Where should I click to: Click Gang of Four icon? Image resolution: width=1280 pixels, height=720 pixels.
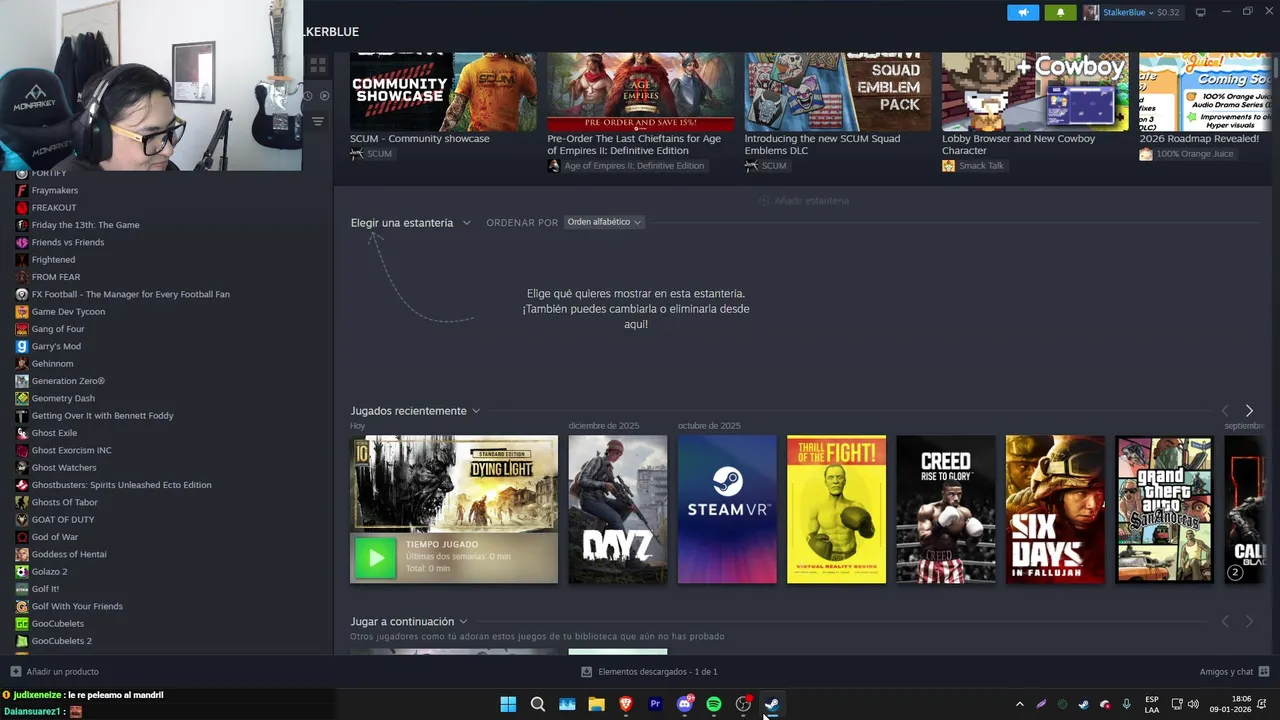pos(22,329)
